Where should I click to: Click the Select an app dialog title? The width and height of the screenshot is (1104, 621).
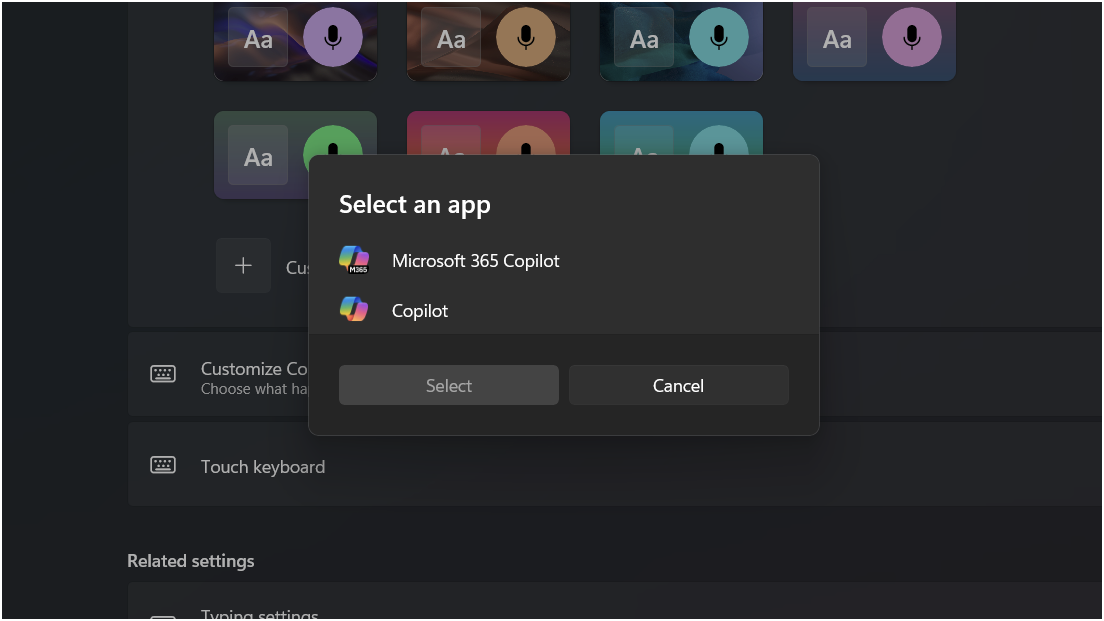click(x=415, y=205)
